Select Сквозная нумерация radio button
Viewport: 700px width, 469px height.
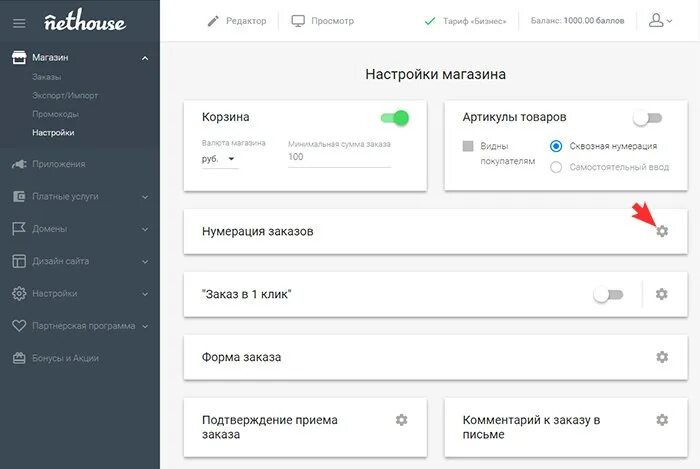pos(556,146)
